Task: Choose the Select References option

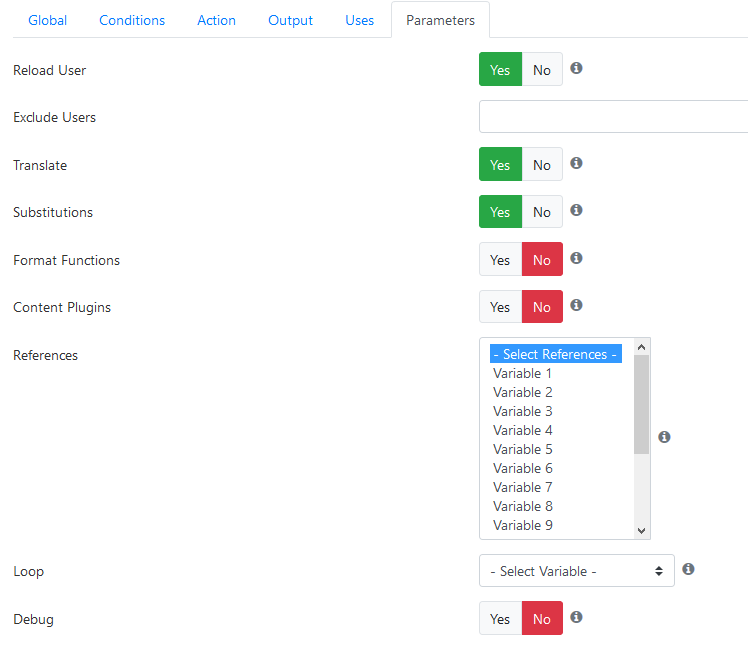Action: [556, 354]
